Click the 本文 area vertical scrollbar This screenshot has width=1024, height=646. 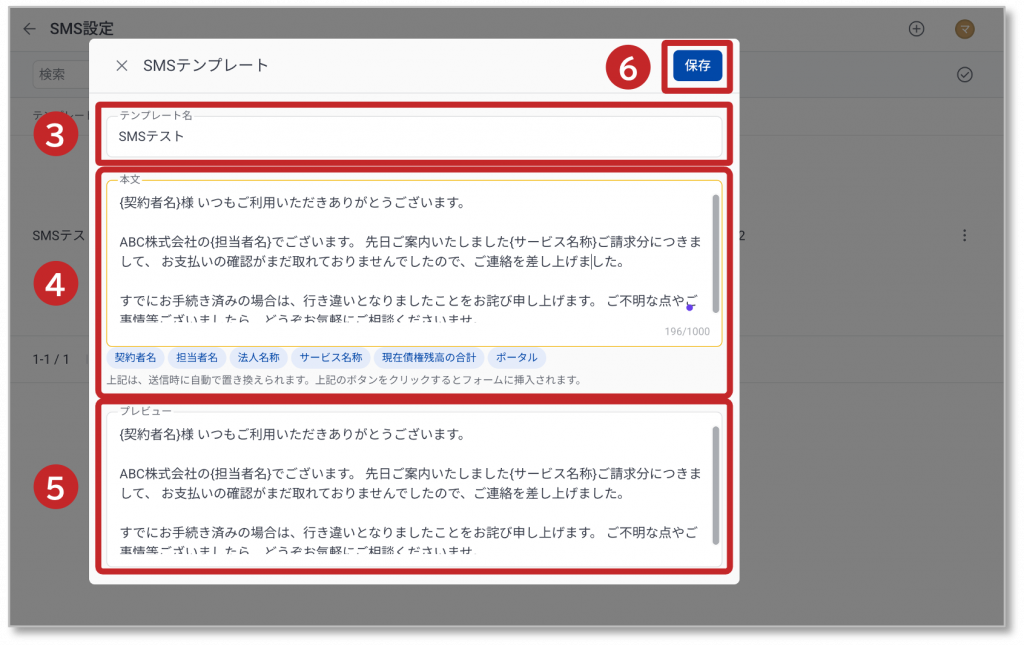point(715,240)
